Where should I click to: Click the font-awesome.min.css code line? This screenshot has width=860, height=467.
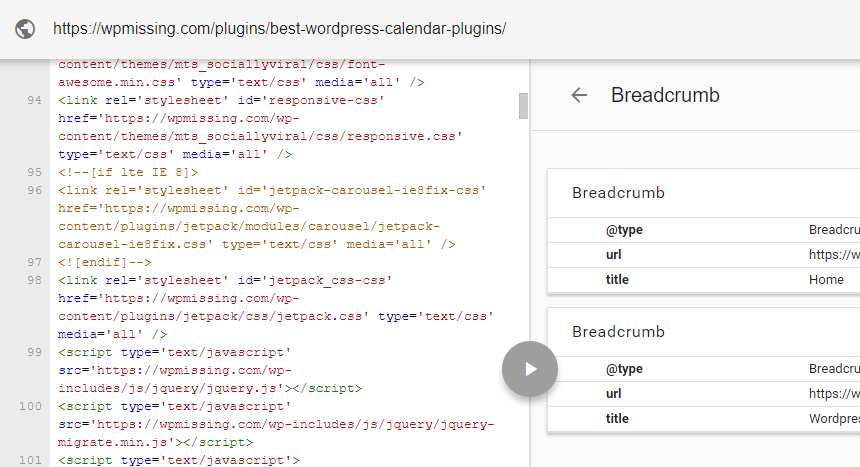[x=241, y=82]
